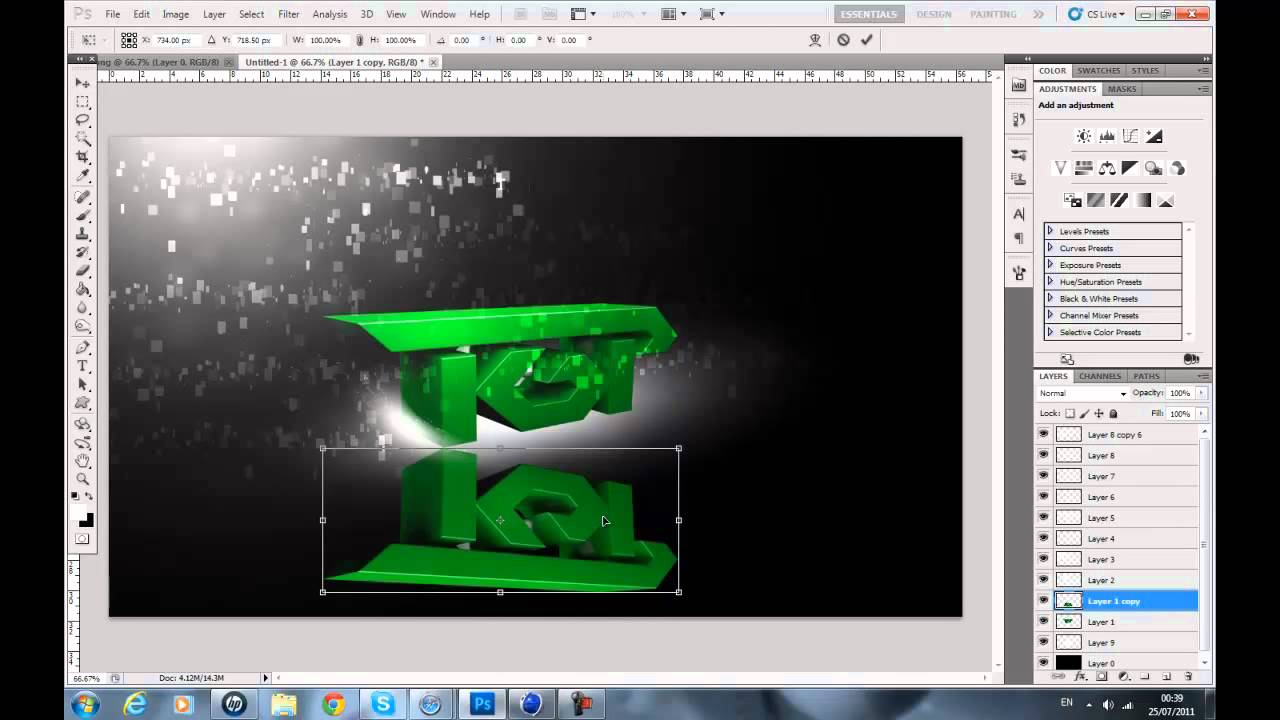Expand Channel Mixer Presets
Viewport: 1280px width, 720px height.
1050,315
